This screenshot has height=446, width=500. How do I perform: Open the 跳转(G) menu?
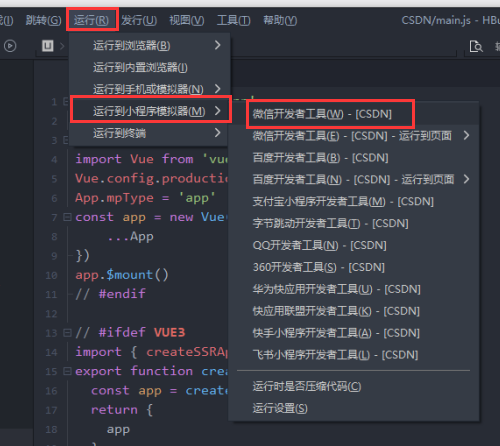tap(43, 20)
